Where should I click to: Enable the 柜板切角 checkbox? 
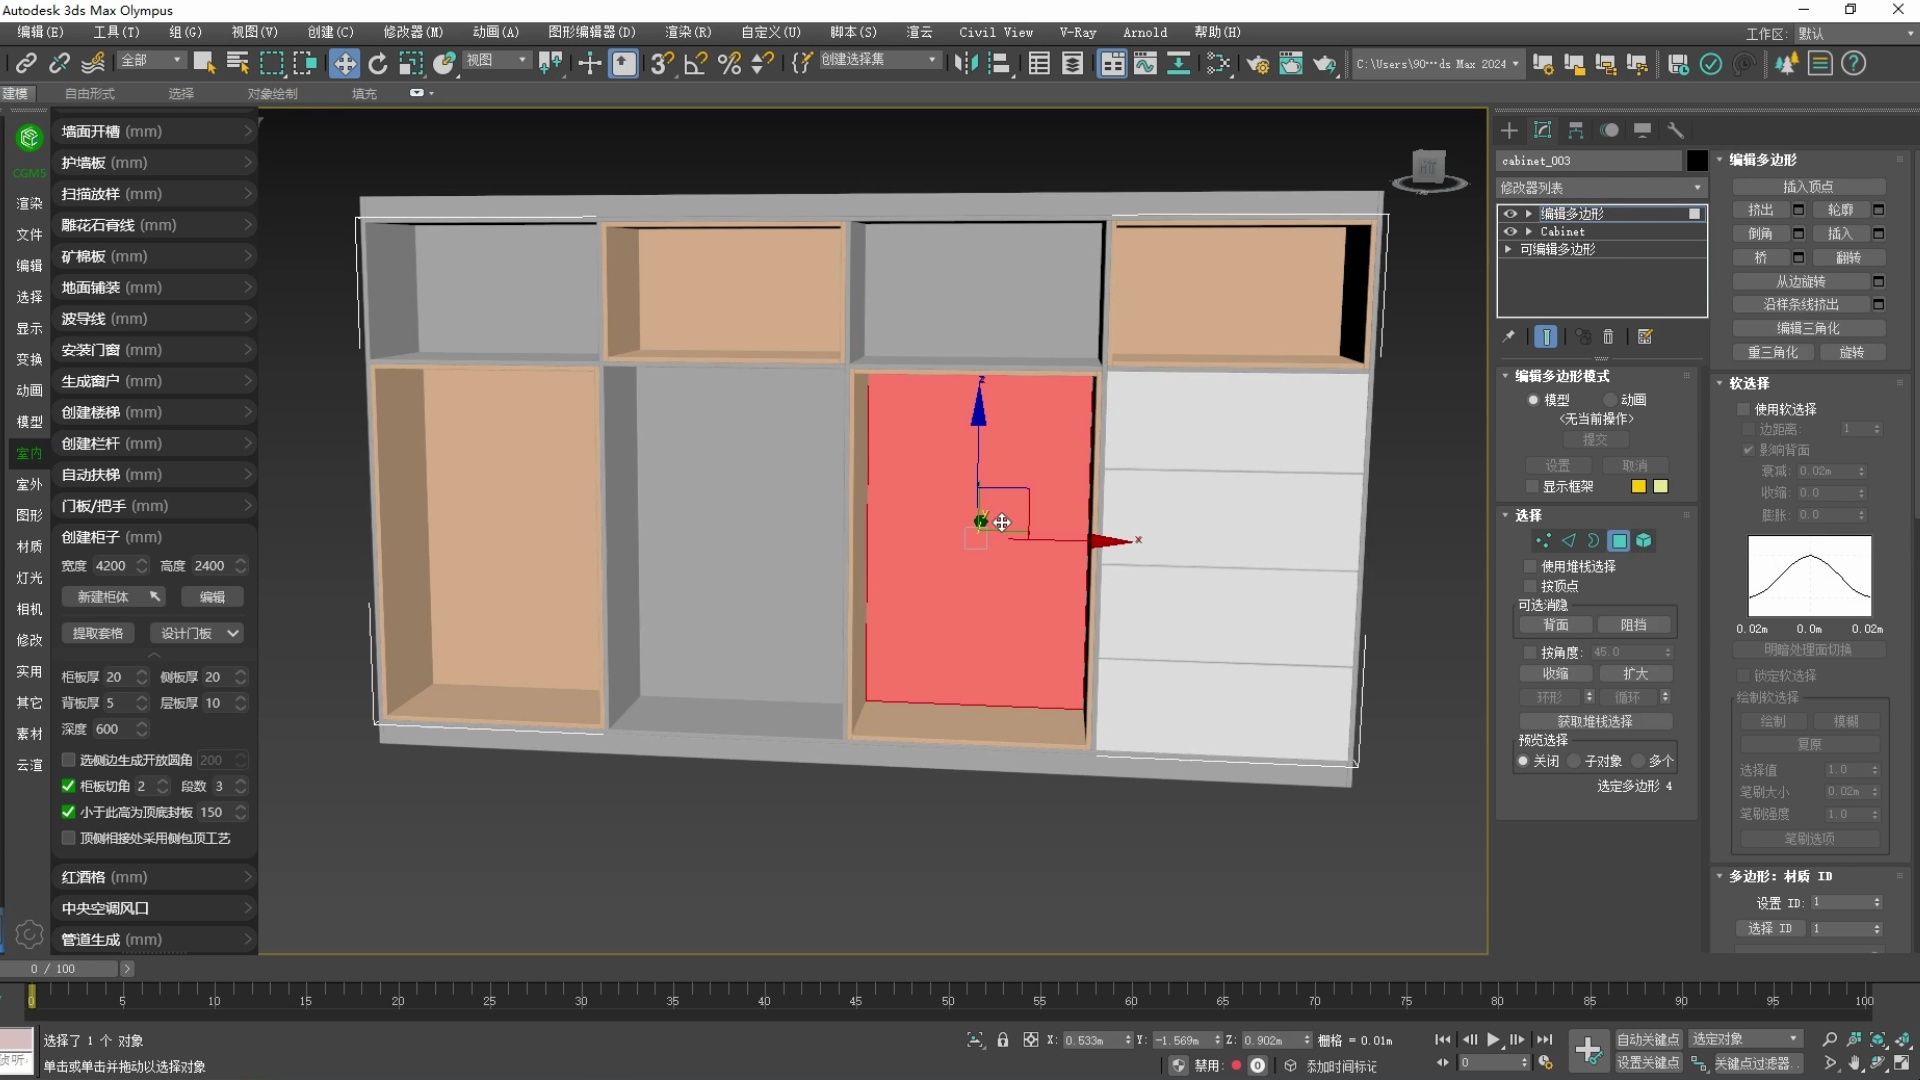click(68, 786)
